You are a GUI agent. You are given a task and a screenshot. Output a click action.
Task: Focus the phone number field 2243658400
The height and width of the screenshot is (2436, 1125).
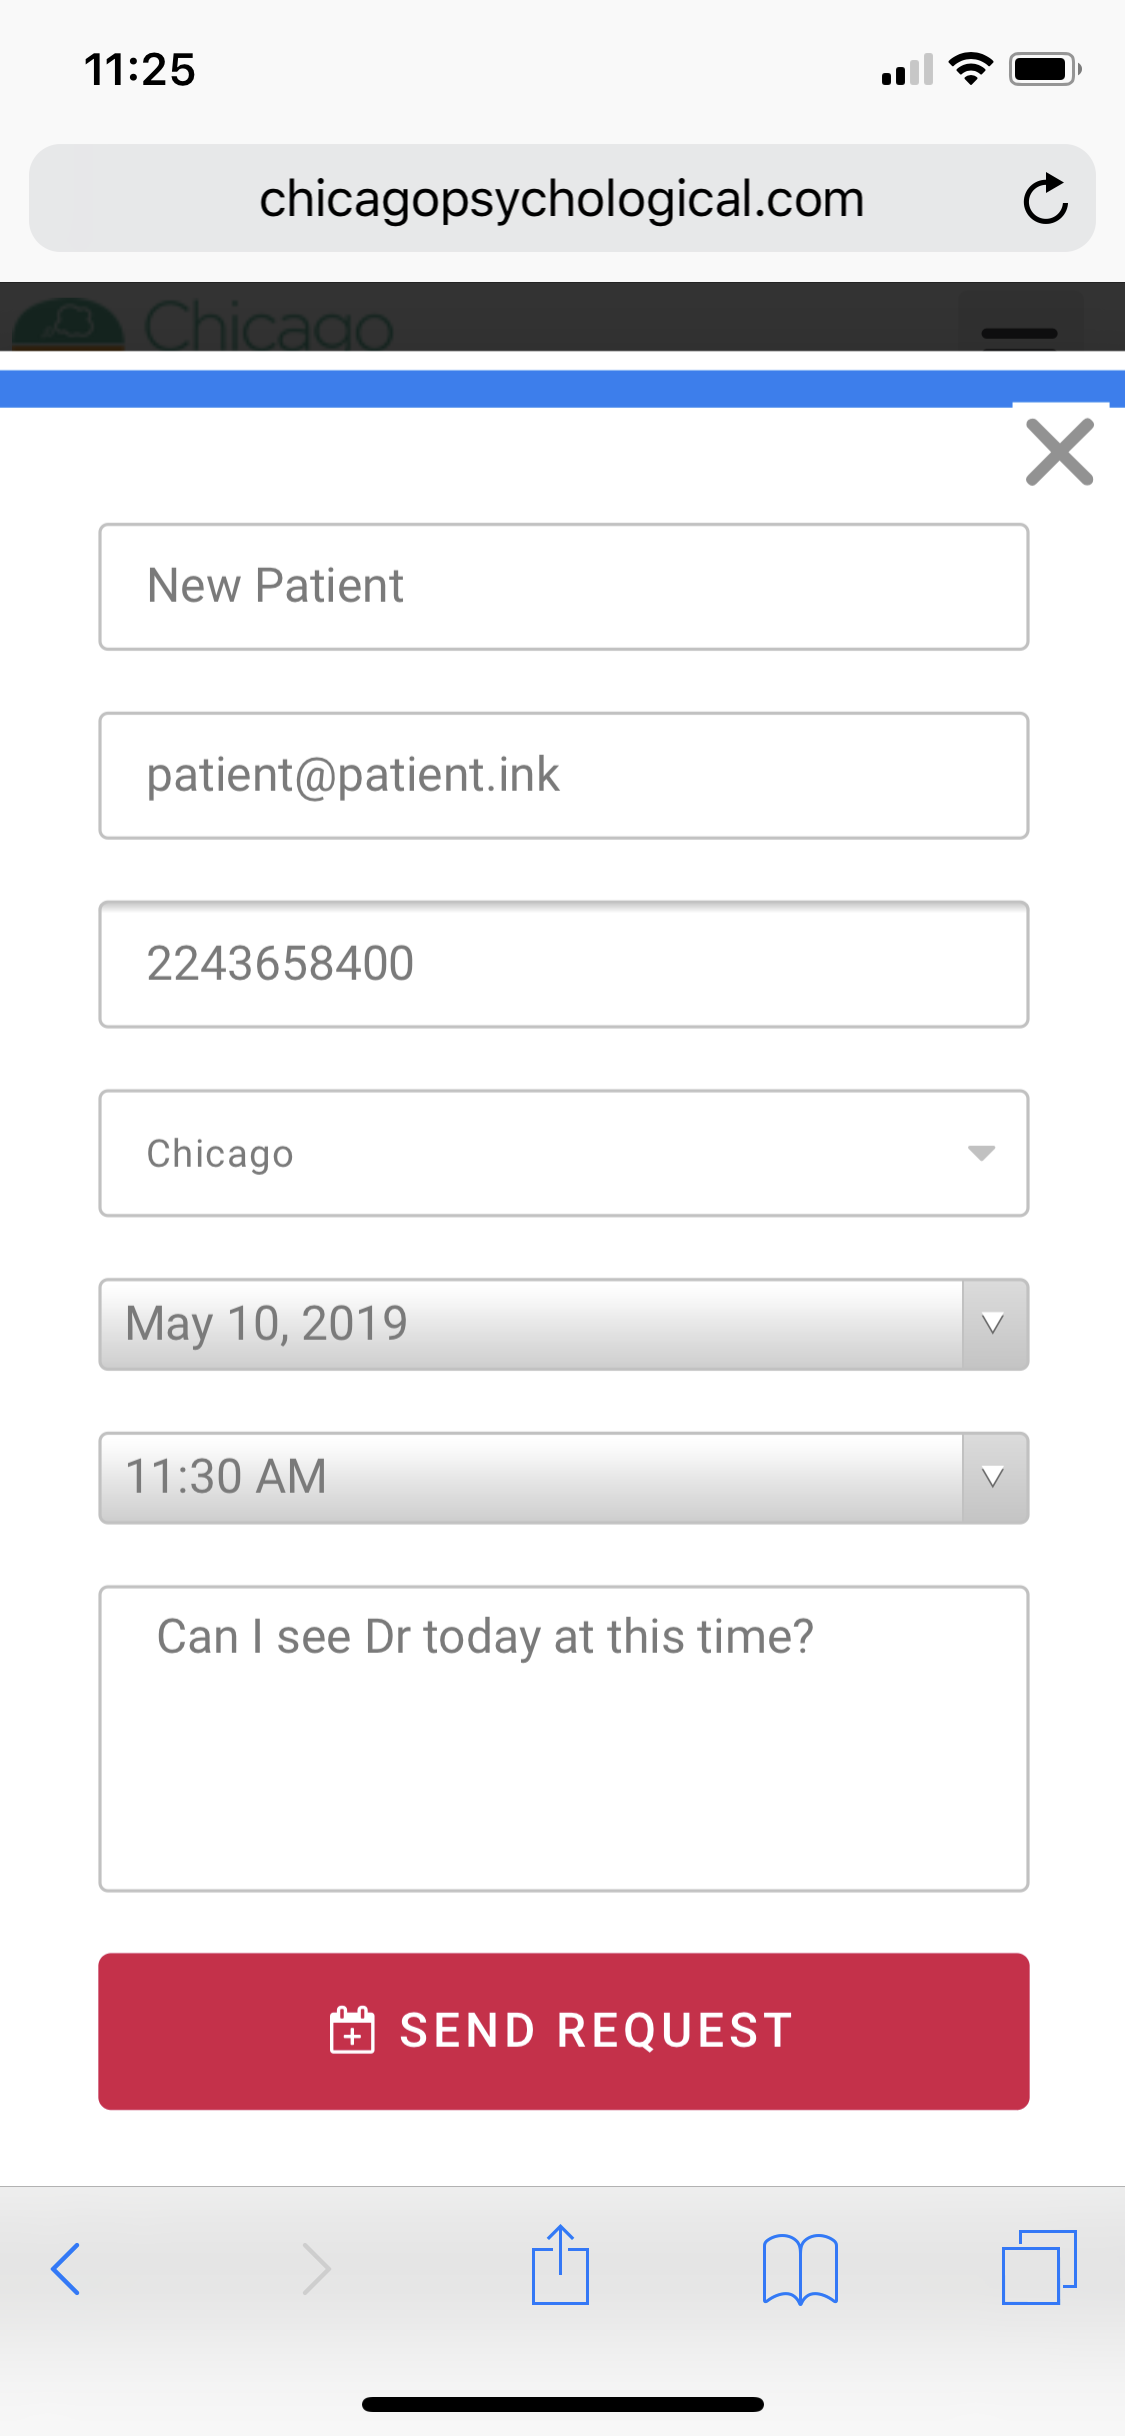point(564,964)
